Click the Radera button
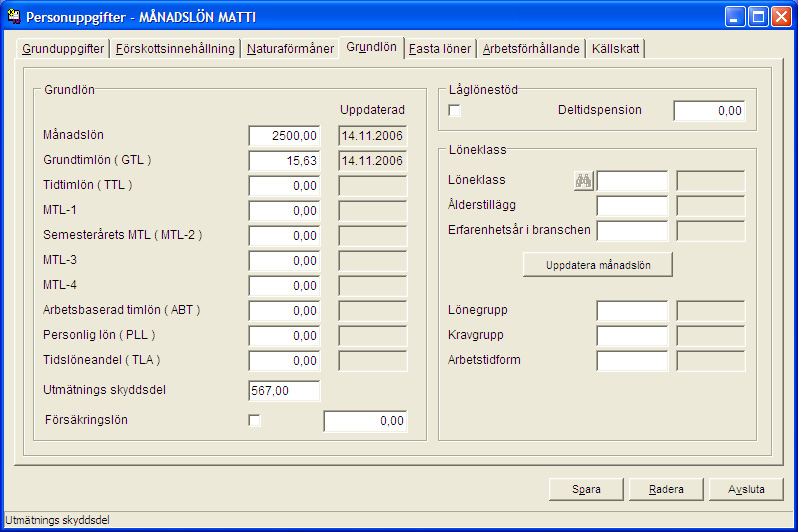 (x=666, y=489)
